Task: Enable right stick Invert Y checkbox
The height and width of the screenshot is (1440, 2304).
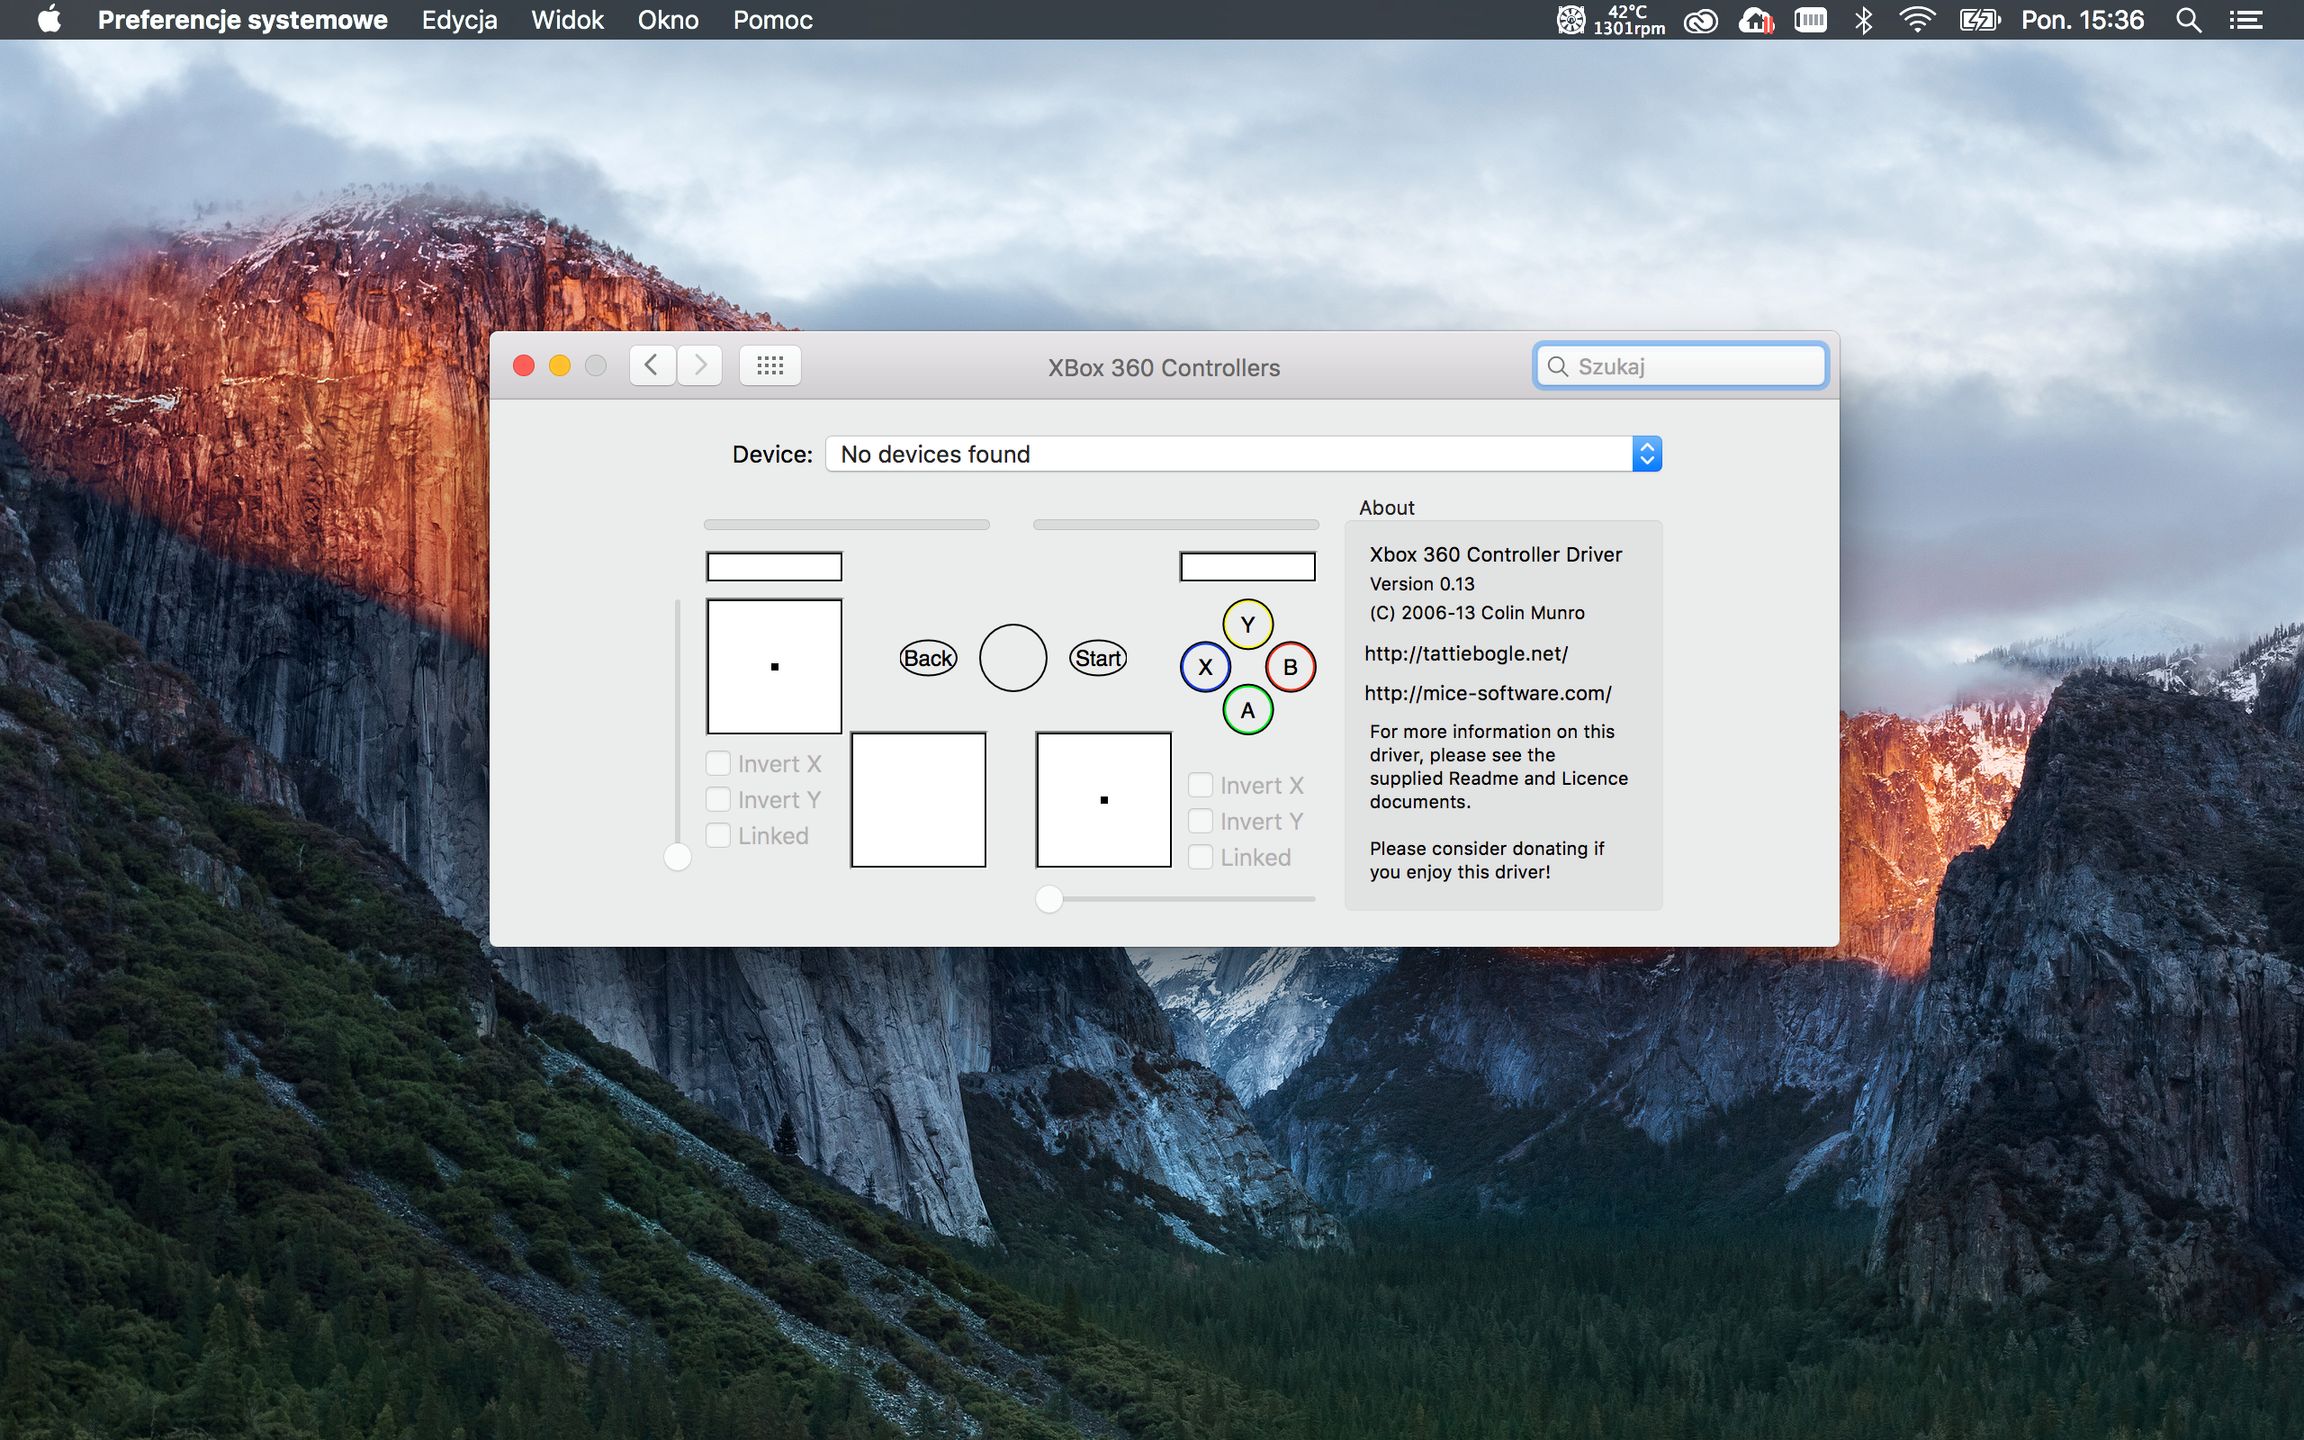Action: coord(1200,822)
